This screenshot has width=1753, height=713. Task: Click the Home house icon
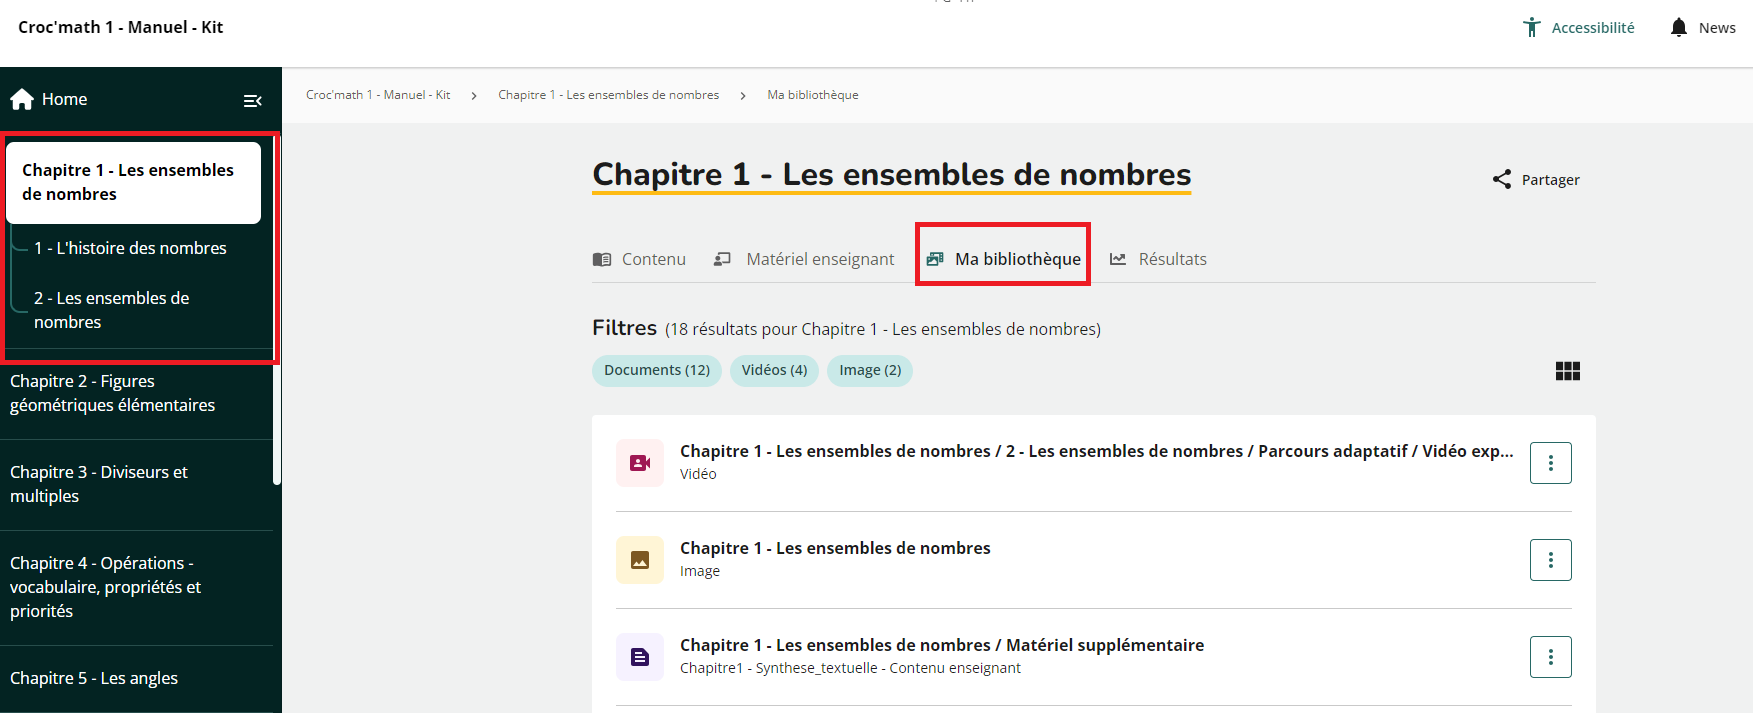click(22, 99)
